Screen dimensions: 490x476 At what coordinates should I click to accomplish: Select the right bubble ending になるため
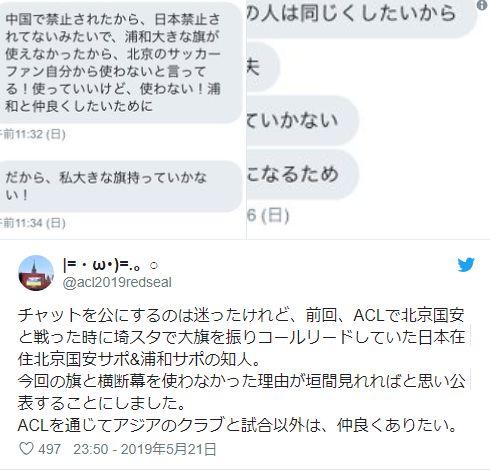(302, 174)
